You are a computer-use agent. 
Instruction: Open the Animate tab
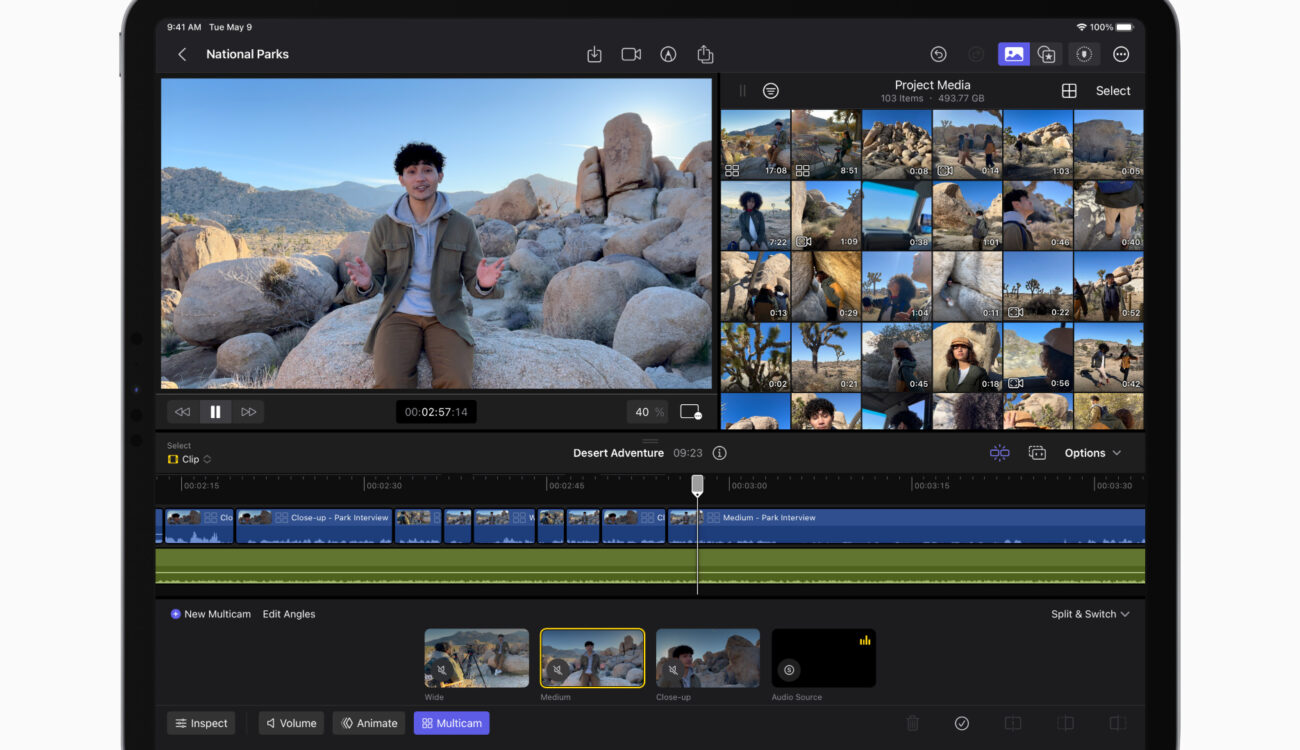[369, 723]
